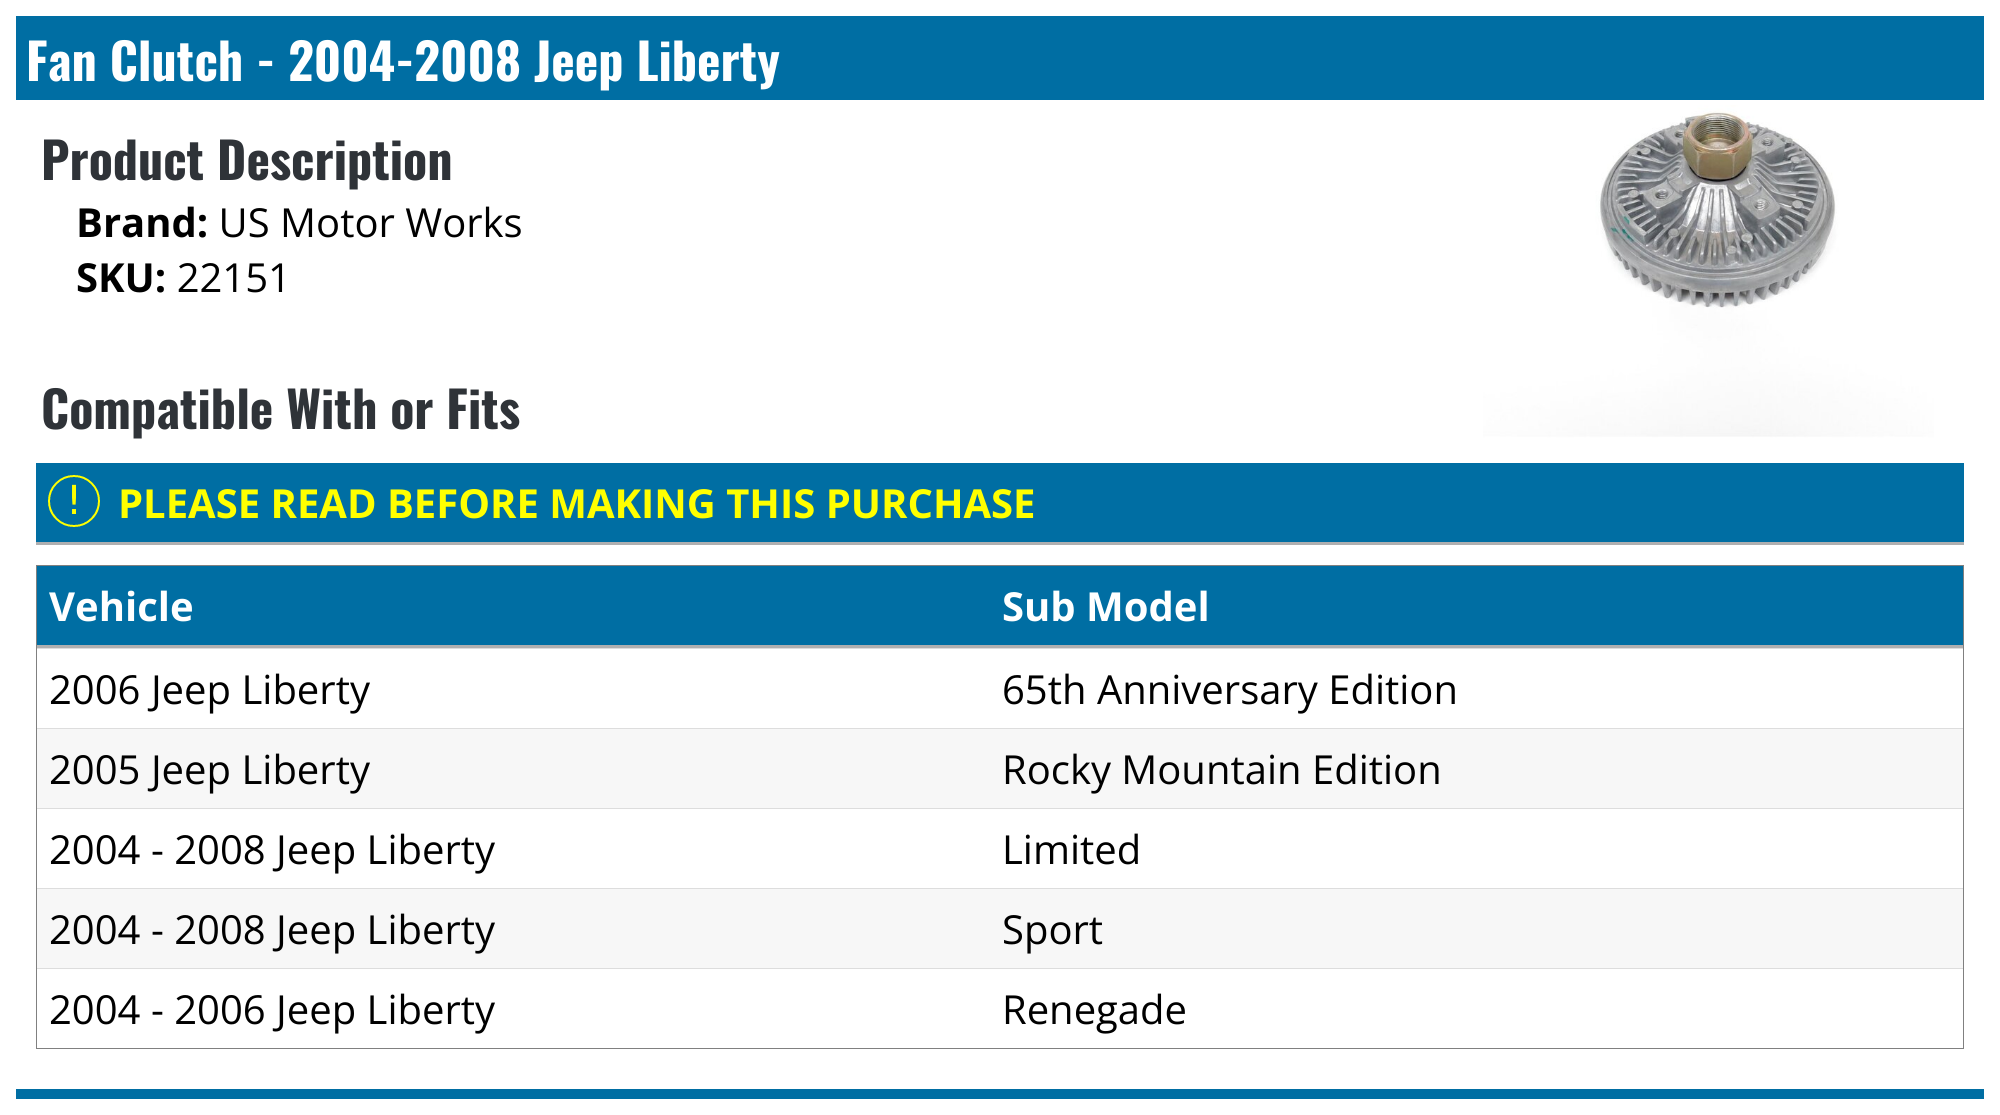2000x1115 pixels.
Task: Select the 2005 Jeep Liberty vehicle cell
Action: pyautogui.click(x=209, y=770)
